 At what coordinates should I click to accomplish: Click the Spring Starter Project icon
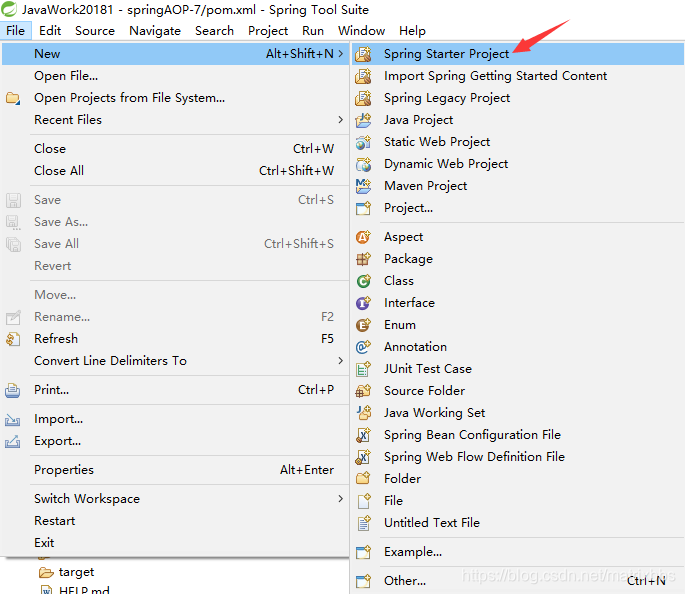[363, 54]
